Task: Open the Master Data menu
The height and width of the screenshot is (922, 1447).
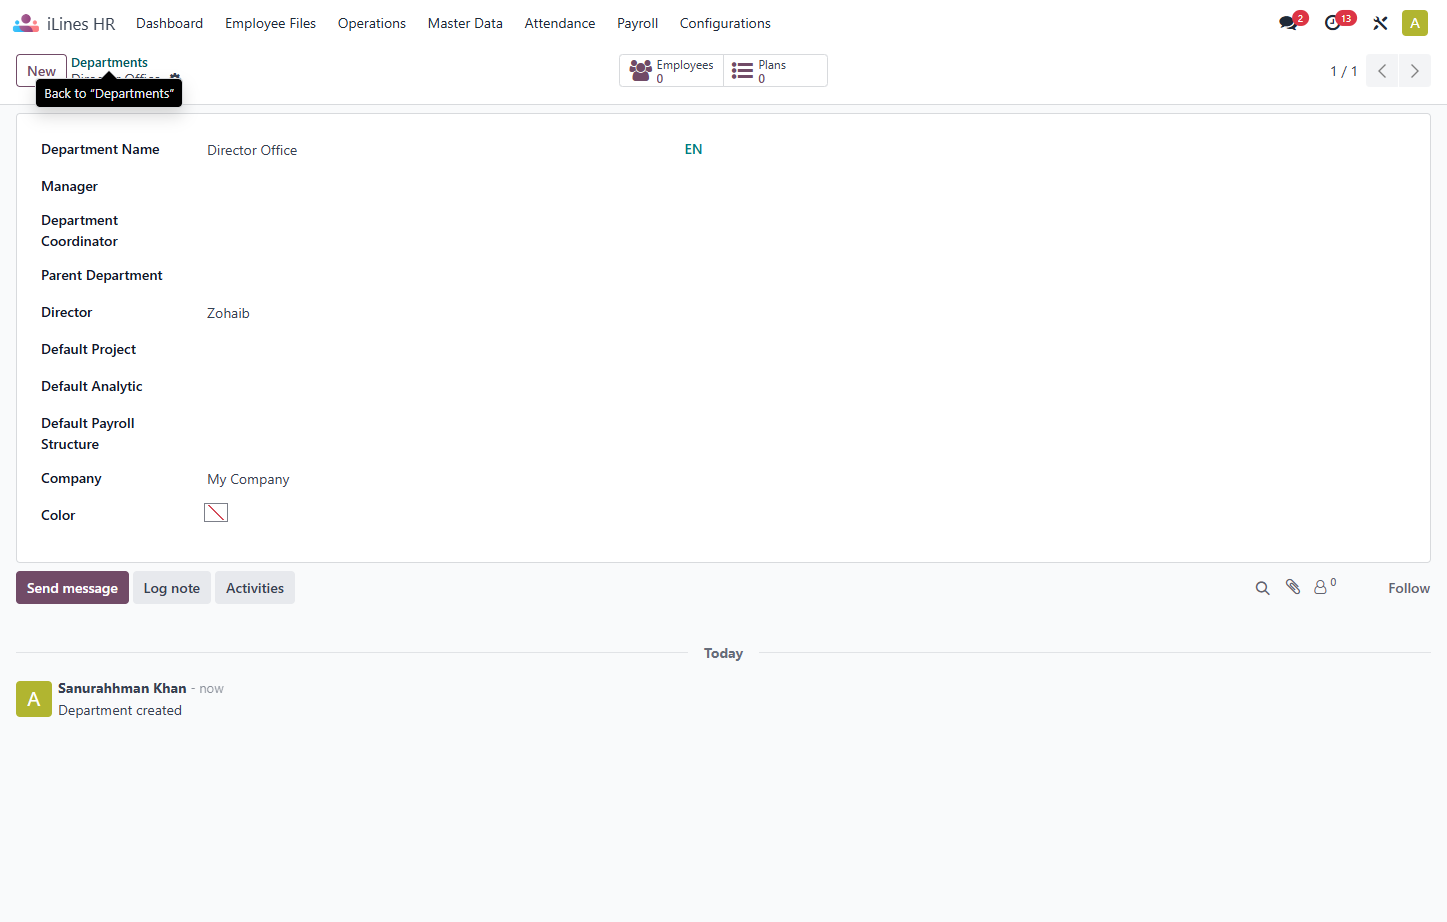Action: 465,23
